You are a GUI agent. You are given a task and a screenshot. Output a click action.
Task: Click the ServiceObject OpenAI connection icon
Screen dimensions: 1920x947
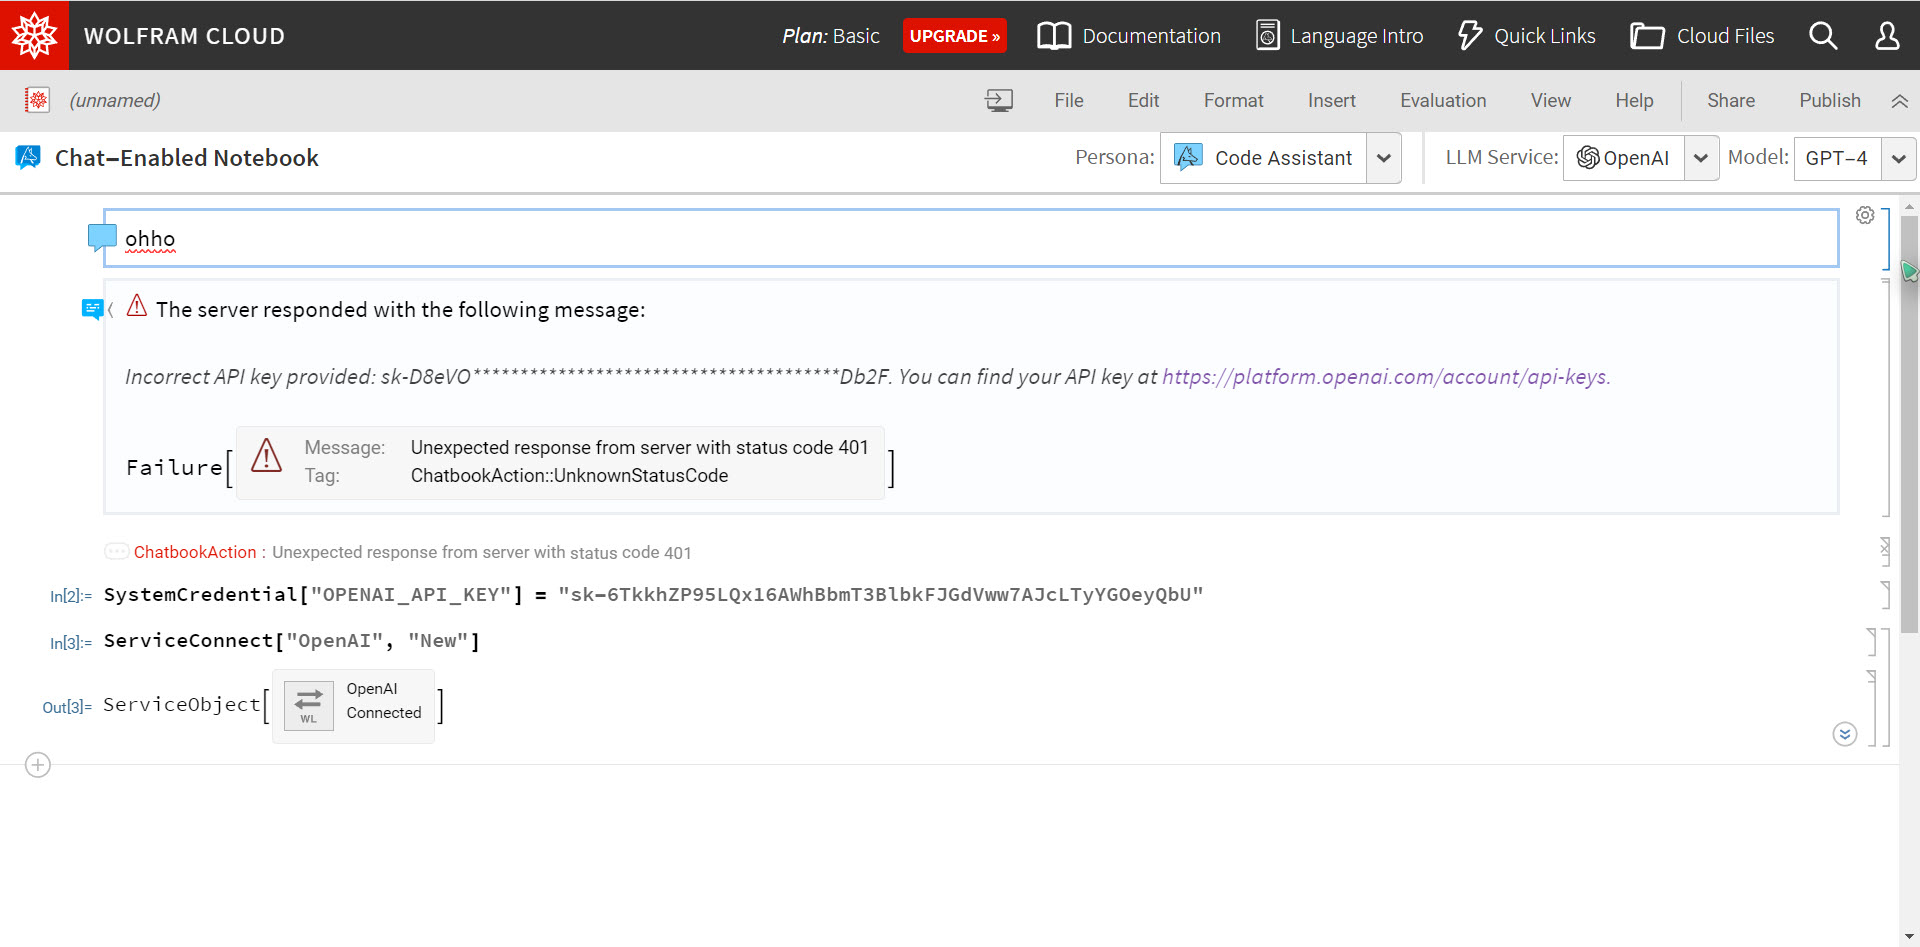point(309,706)
